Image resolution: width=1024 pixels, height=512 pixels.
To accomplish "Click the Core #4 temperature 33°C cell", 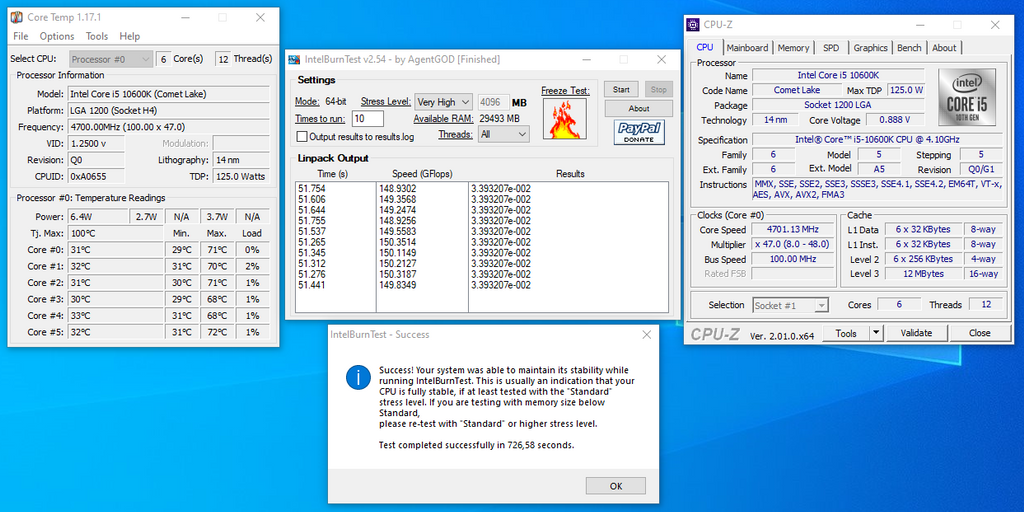I will (x=115, y=315).
